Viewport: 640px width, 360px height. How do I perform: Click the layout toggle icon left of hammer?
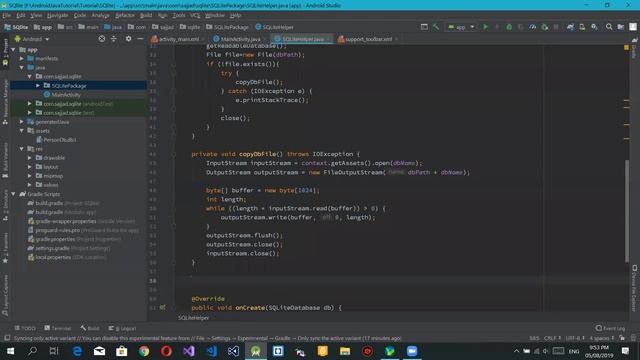(424, 27)
